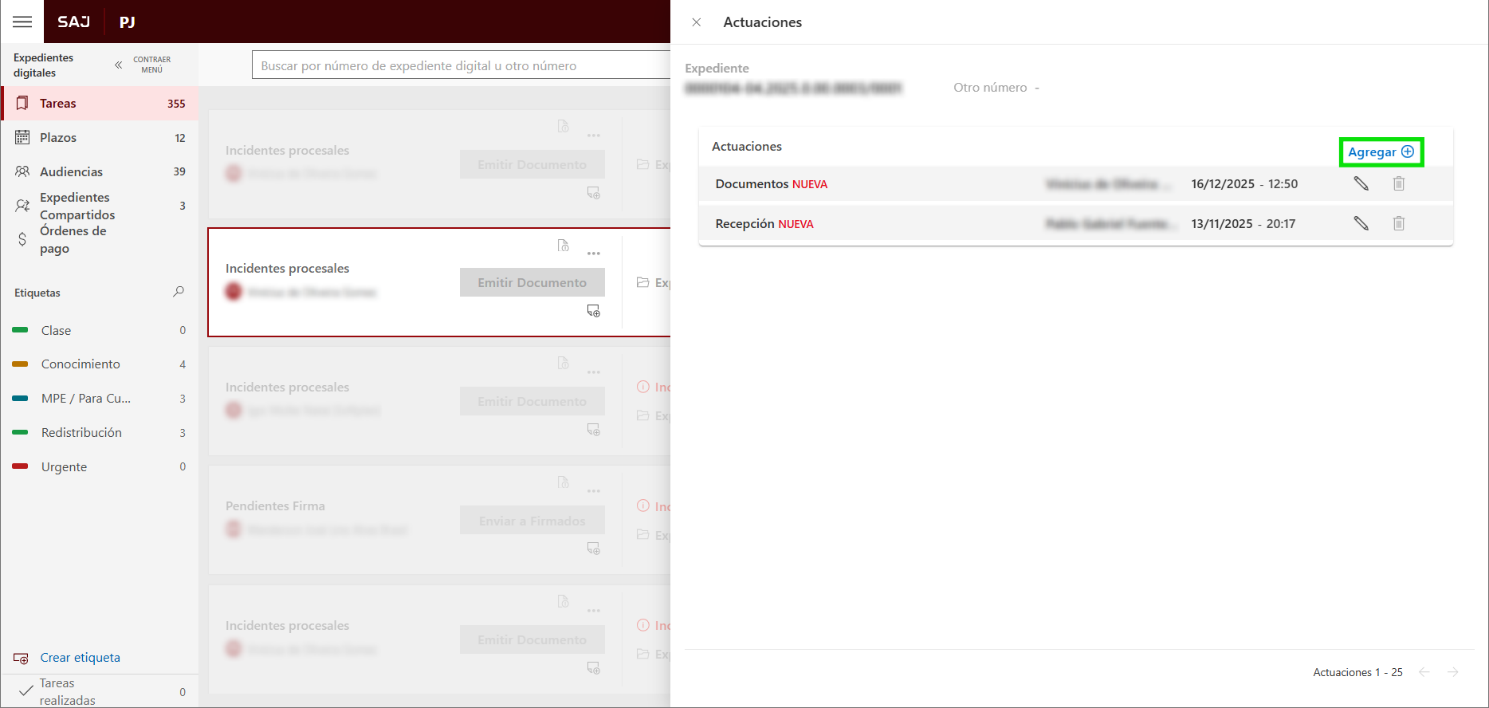The width and height of the screenshot is (1489, 708).
Task: Close the Actuaciones panel
Action: point(697,22)
